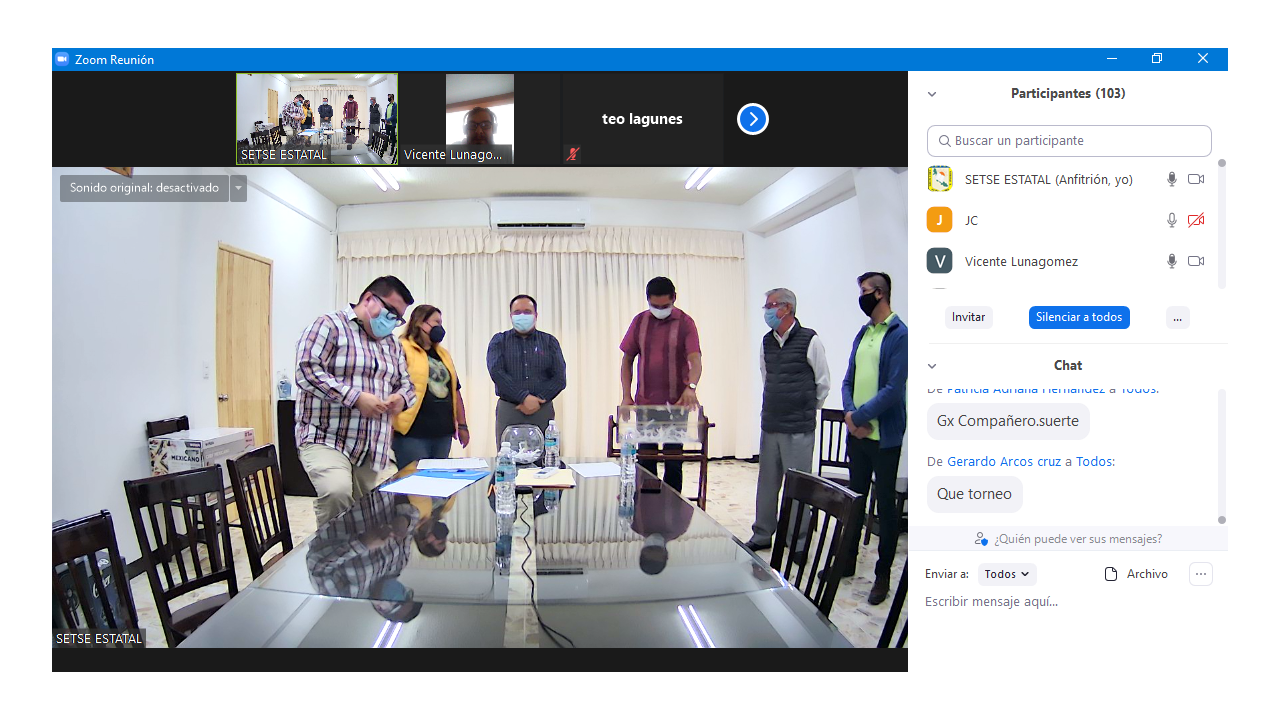This screenshot has height=720, width=1280.
Task: Toggle SETSE ESTATAL camera icon in participants list
Action: pos(1196,179)
